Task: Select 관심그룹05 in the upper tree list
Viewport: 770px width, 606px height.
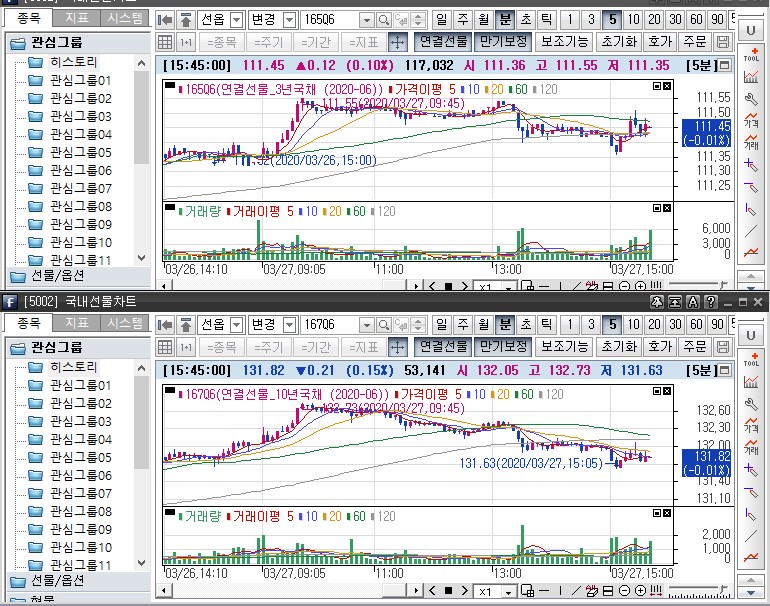Action: click(x=80, y=152)
